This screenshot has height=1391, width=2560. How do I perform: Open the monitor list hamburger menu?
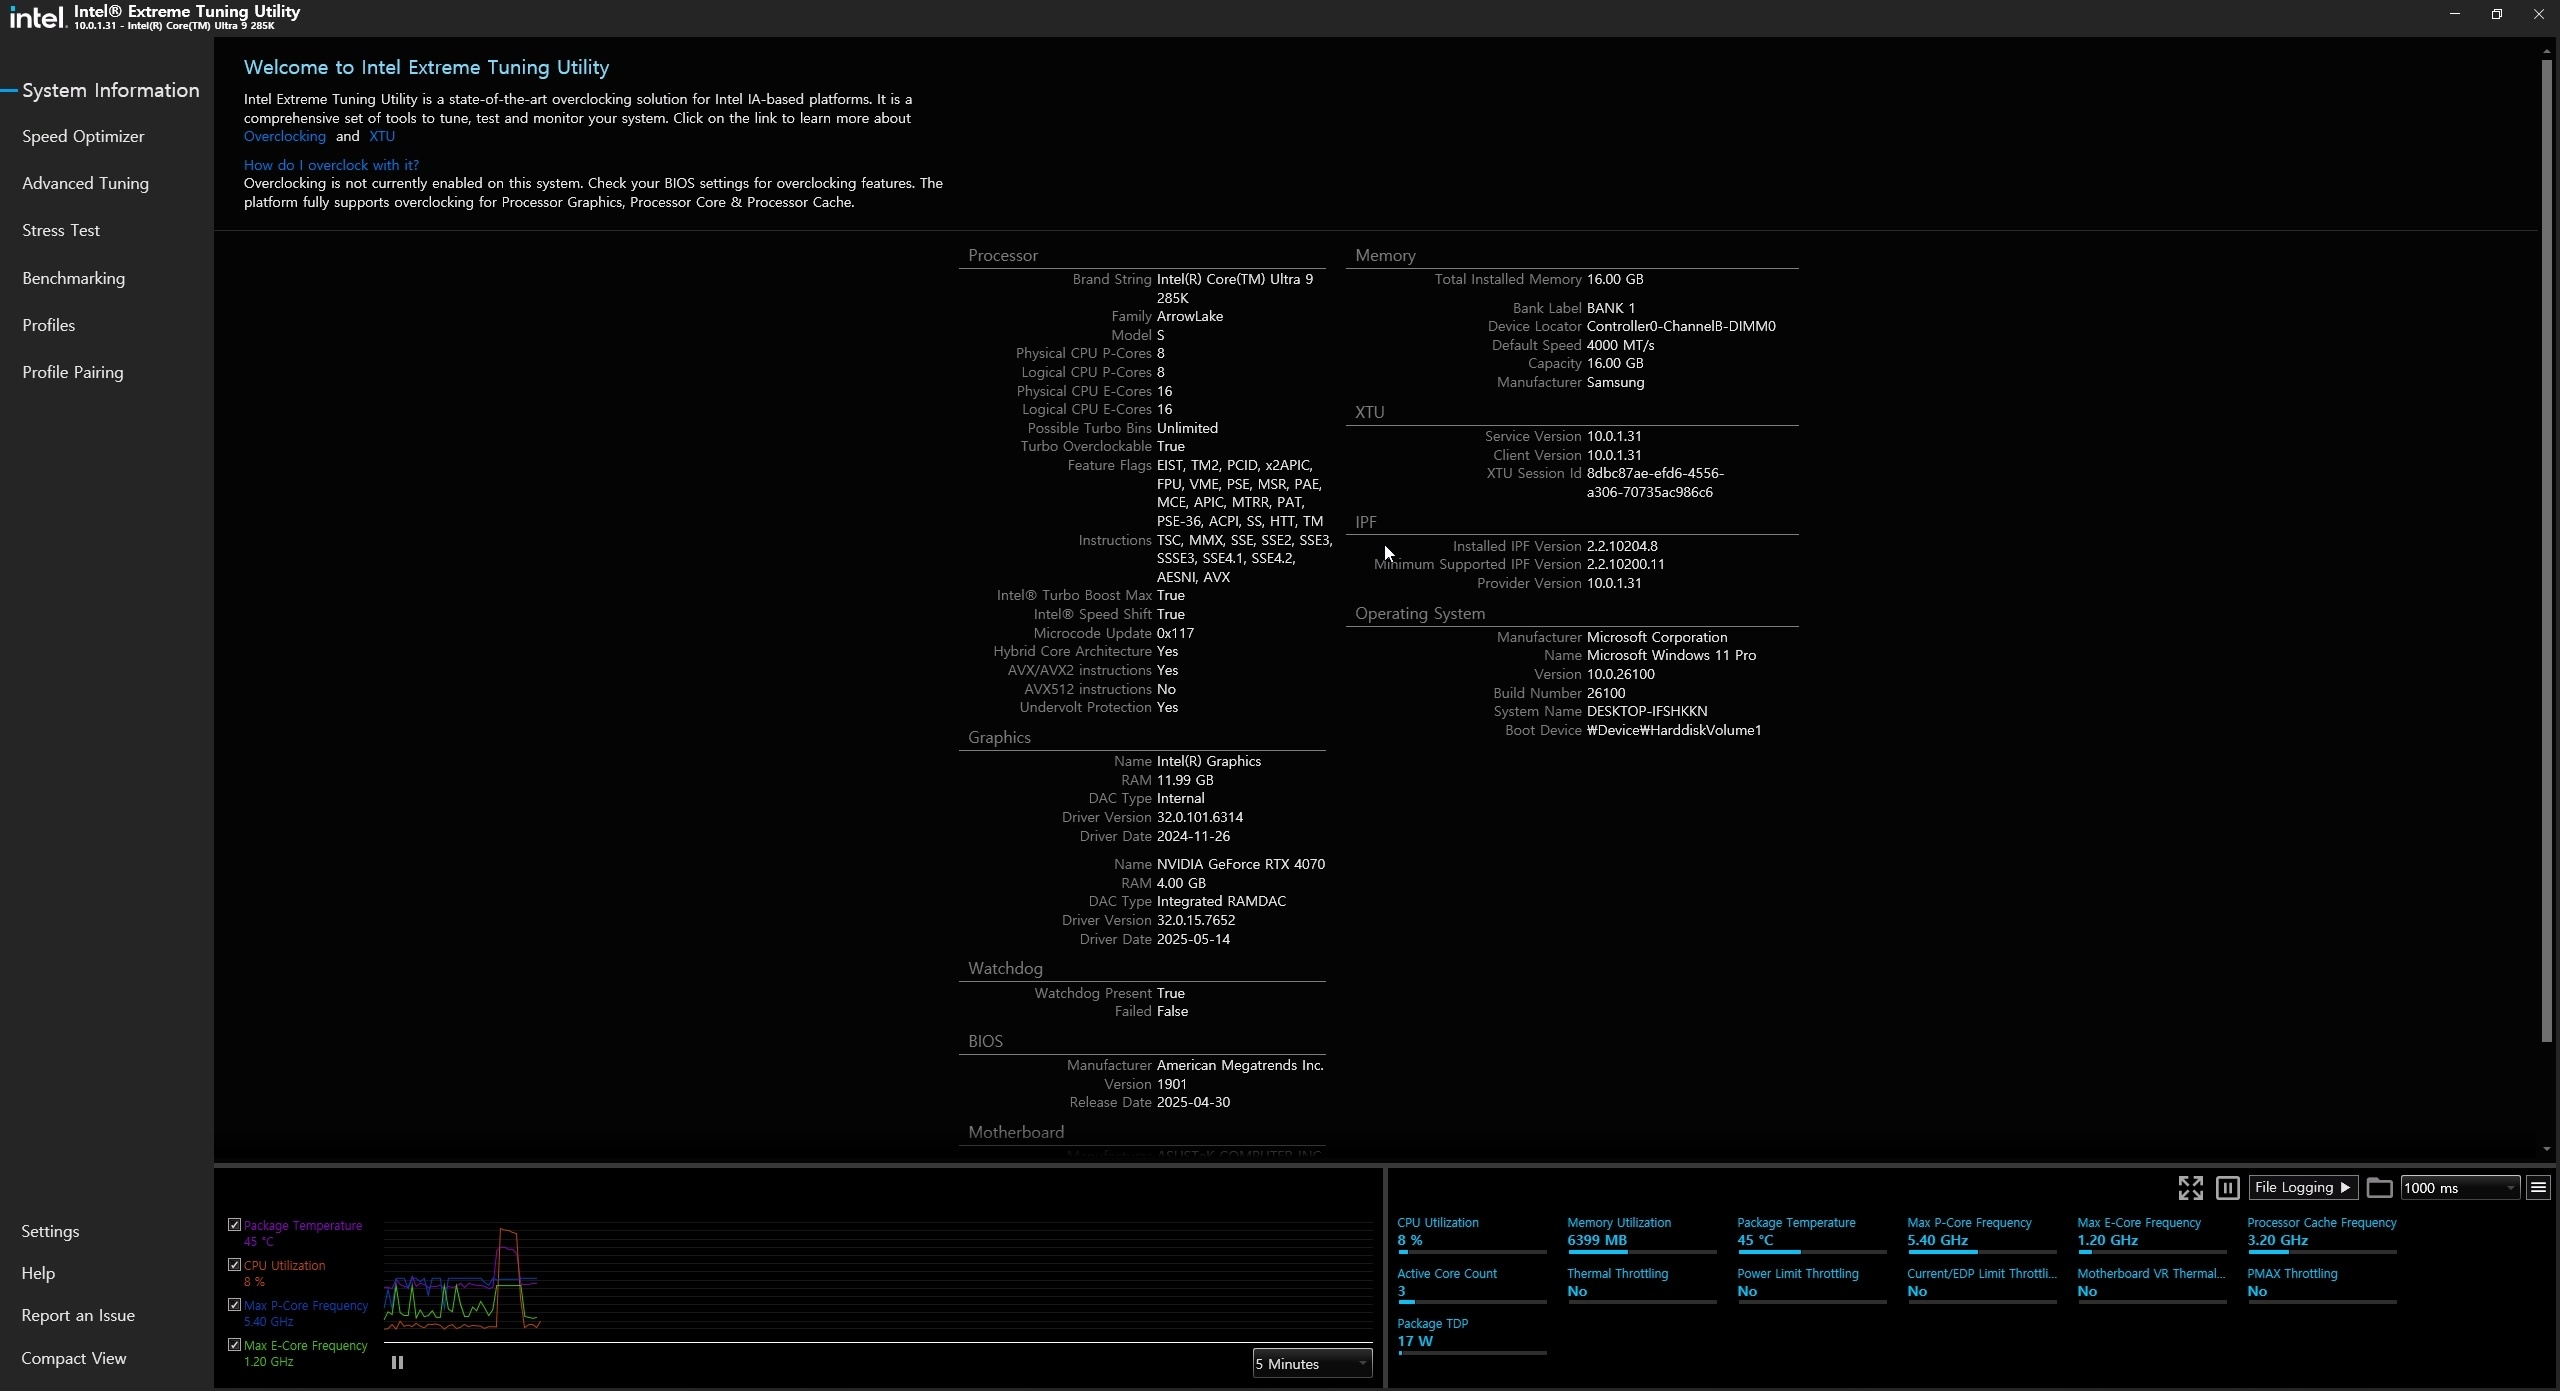point(2538,1188)
